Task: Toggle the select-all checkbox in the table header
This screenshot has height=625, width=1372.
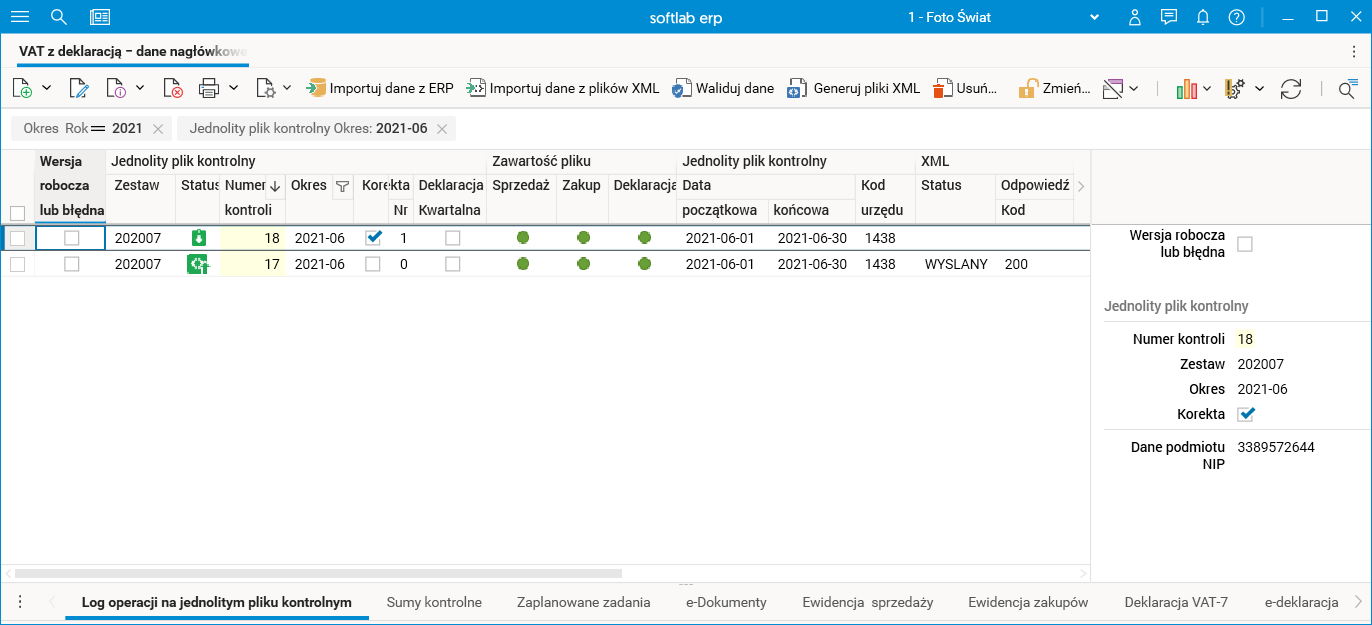Action: (17, 212)
